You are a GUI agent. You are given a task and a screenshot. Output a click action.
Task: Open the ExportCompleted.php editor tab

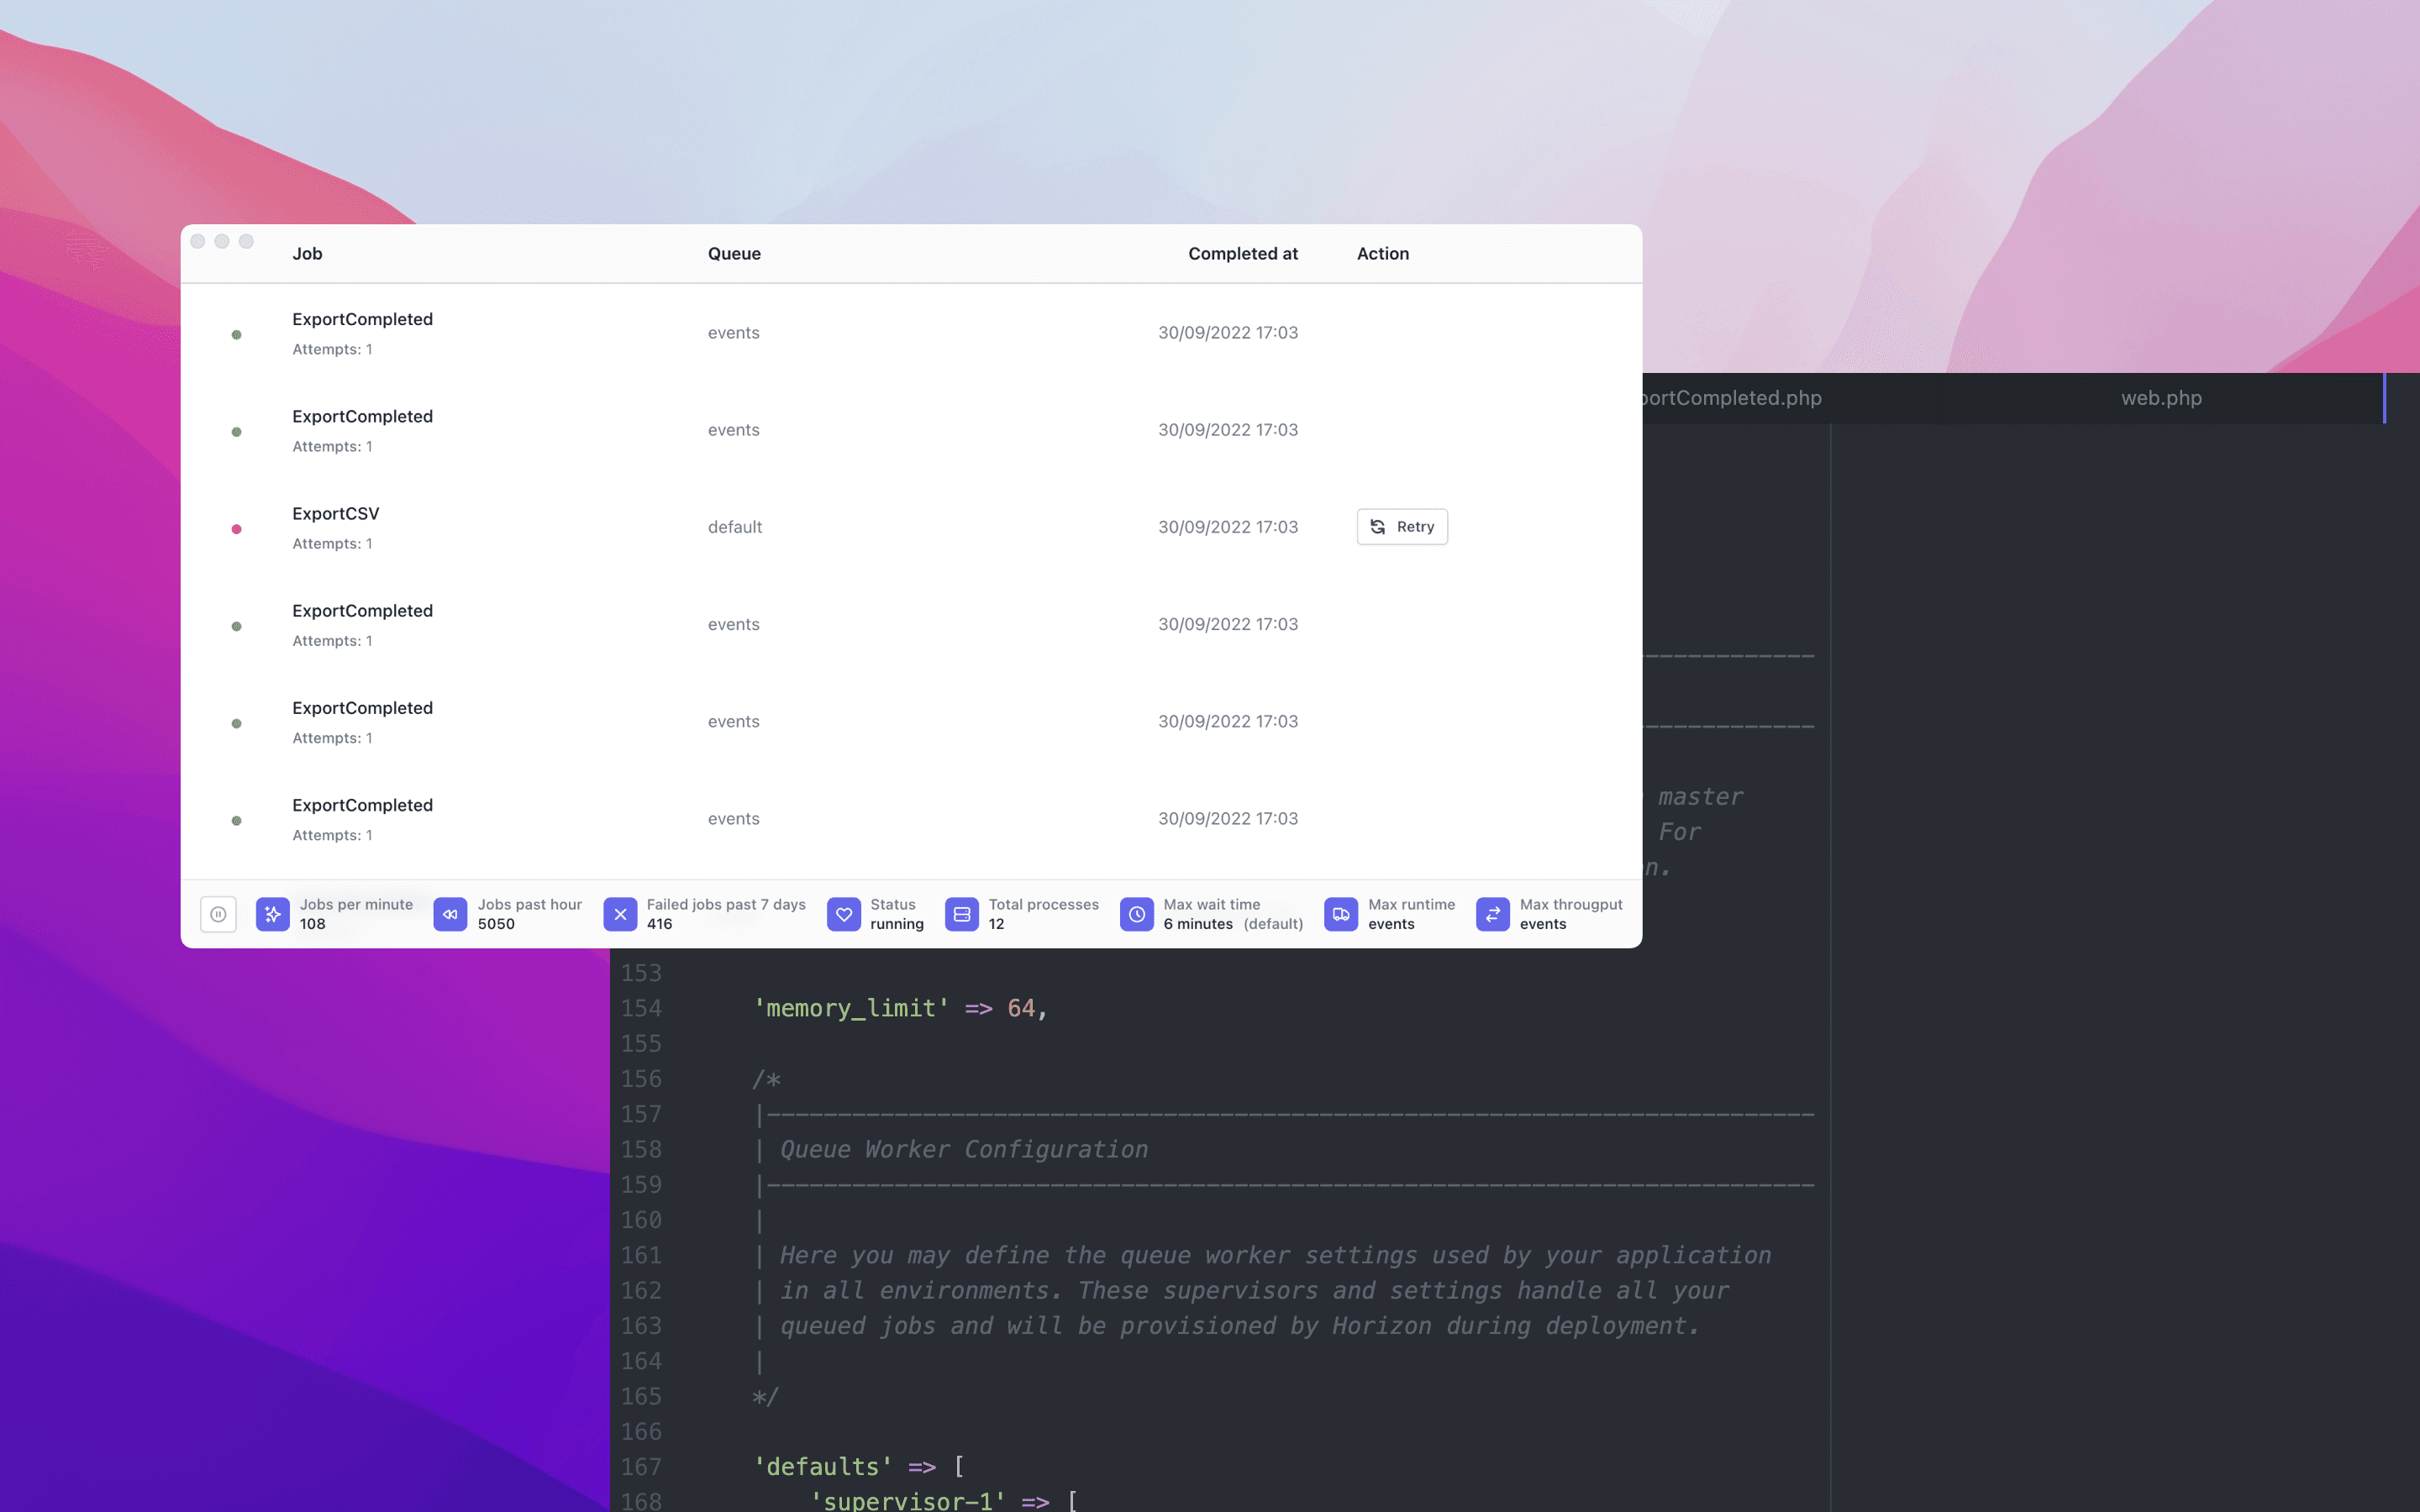pos(1732,398)
